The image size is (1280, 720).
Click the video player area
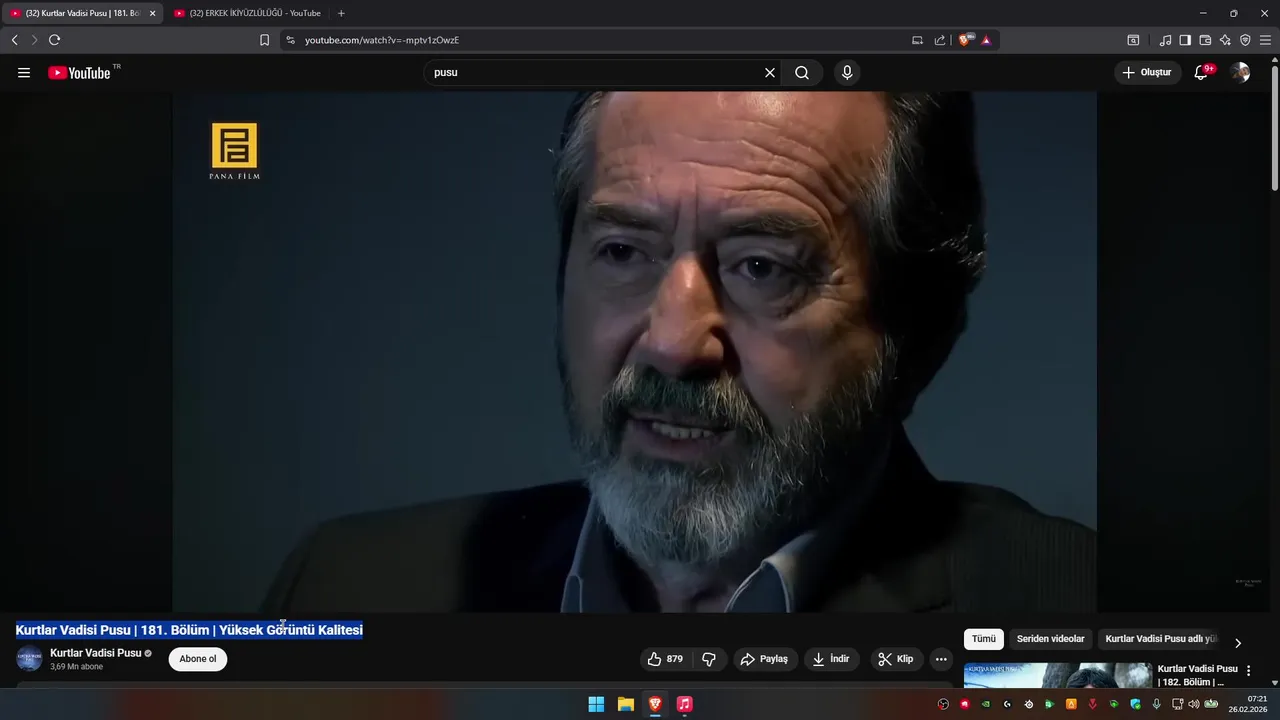(634, 352)
